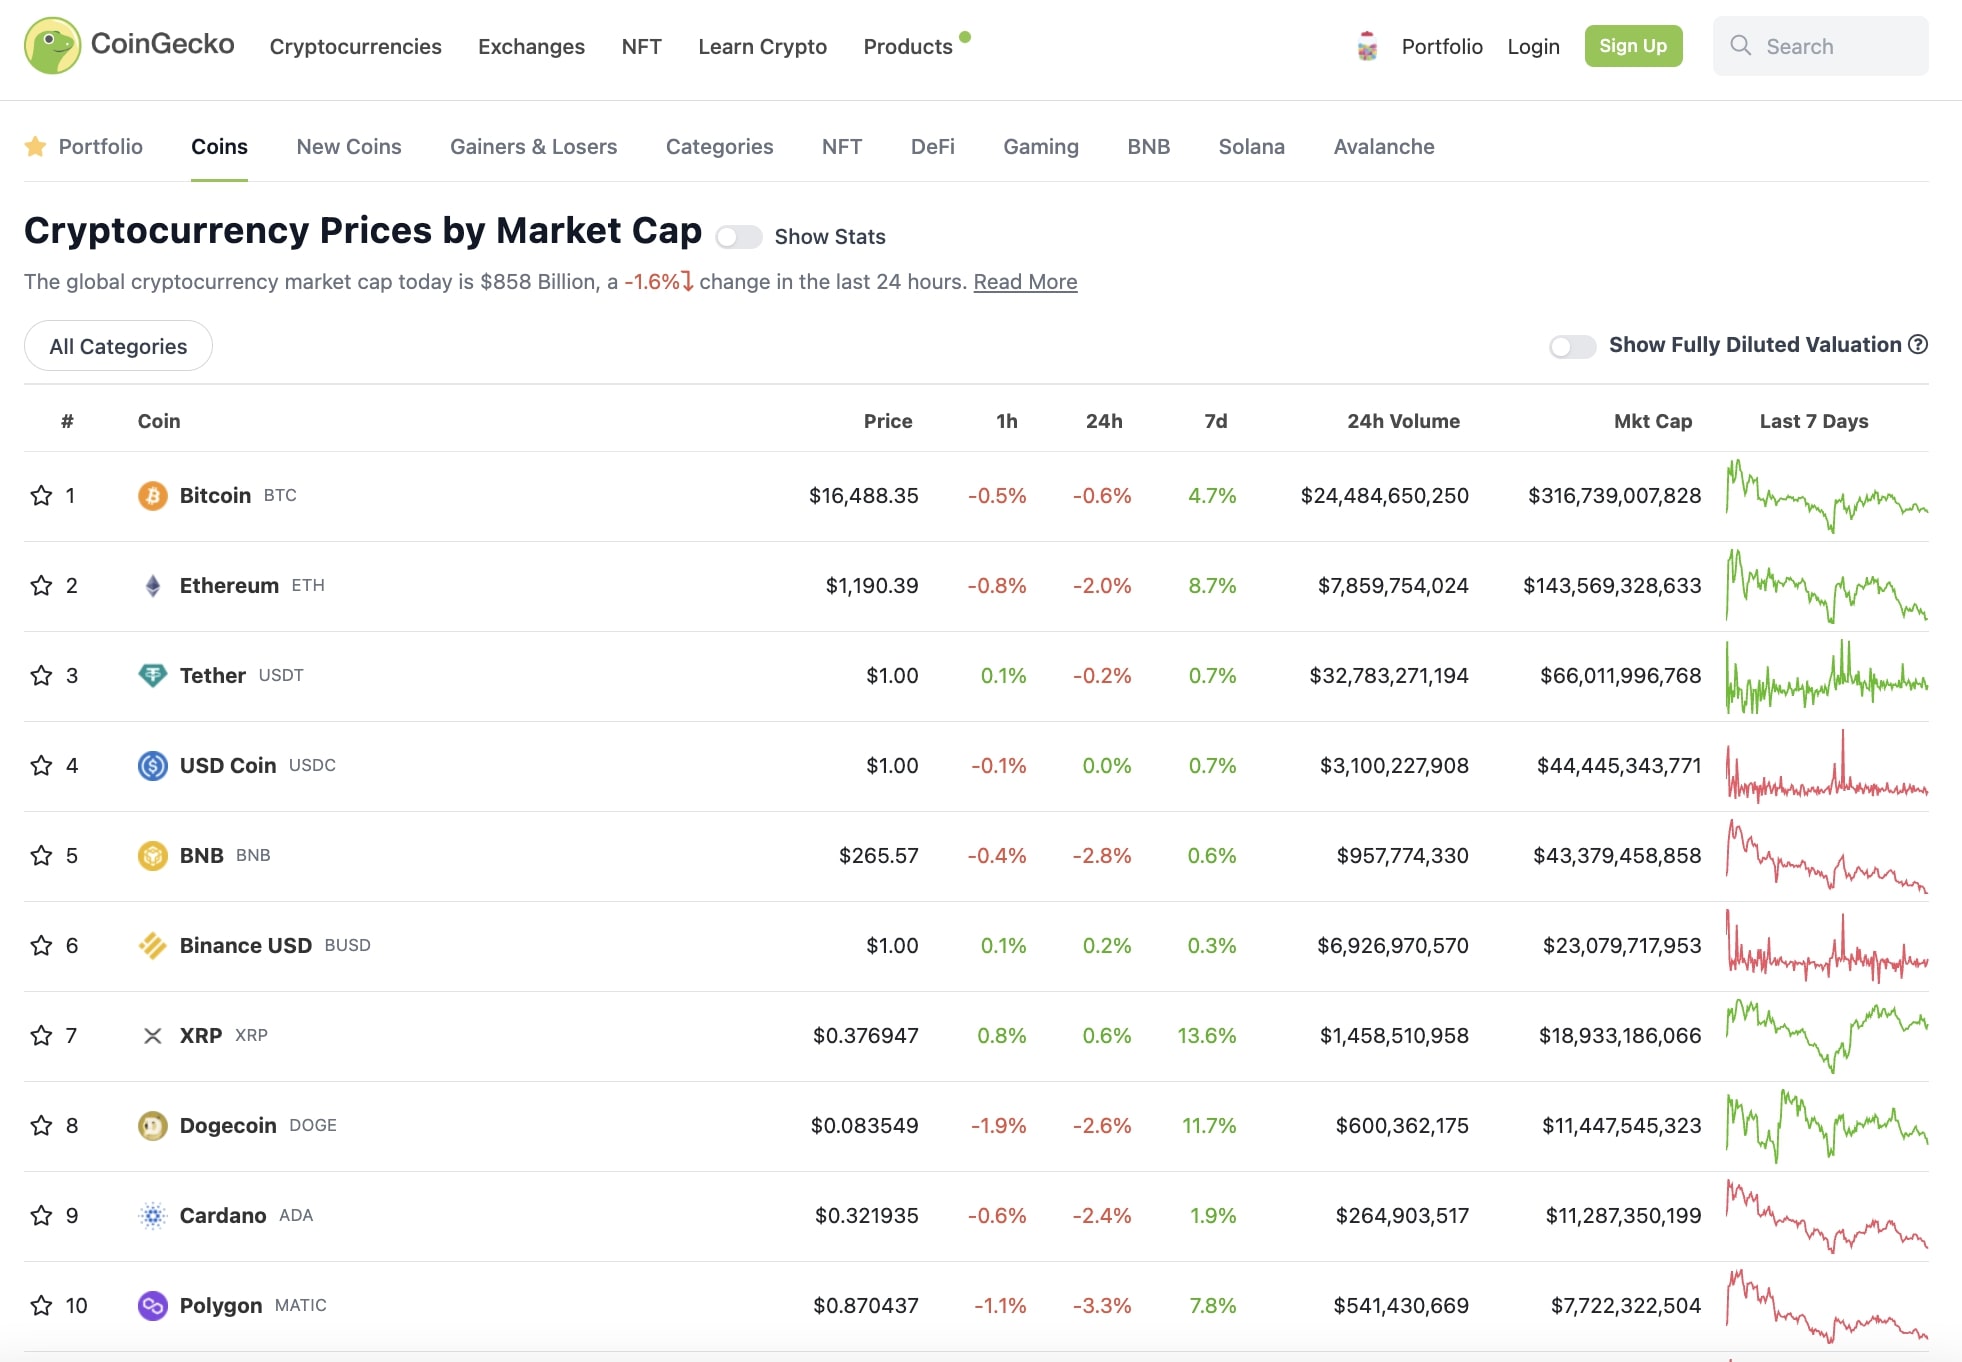Turn on Show Fully Diluted Valuation switch
This screenshot has height=1362, width=1962.
coord(1572,346)
